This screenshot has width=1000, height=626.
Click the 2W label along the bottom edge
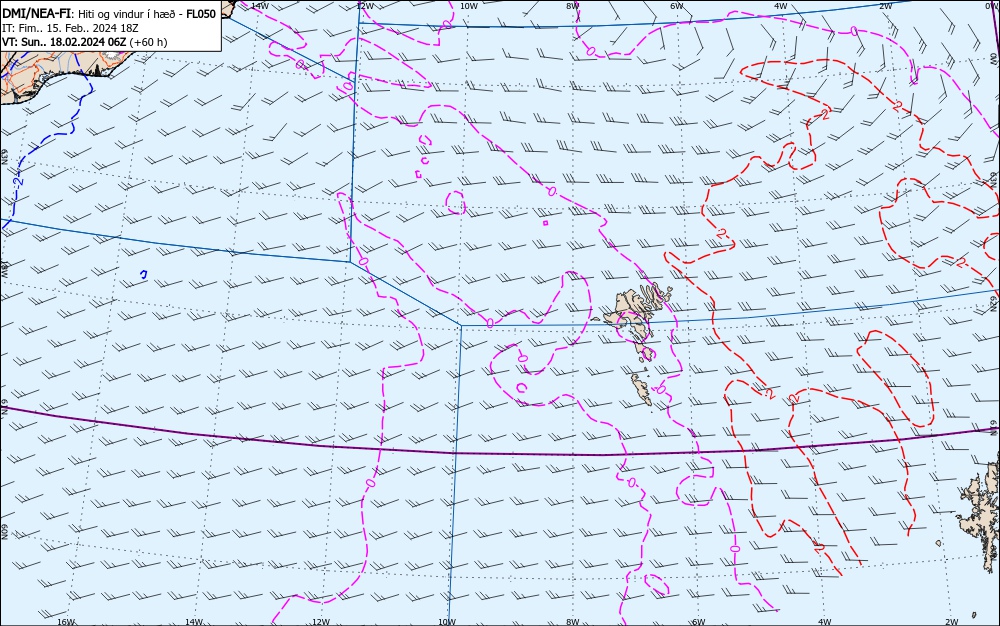(951, 622)
